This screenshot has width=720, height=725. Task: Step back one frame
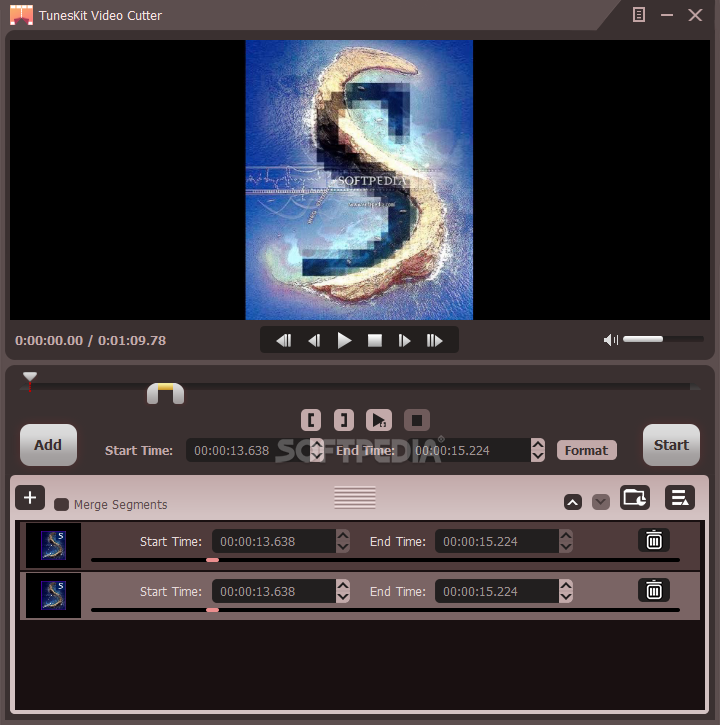pyautogui.click(x=314, y=341)
